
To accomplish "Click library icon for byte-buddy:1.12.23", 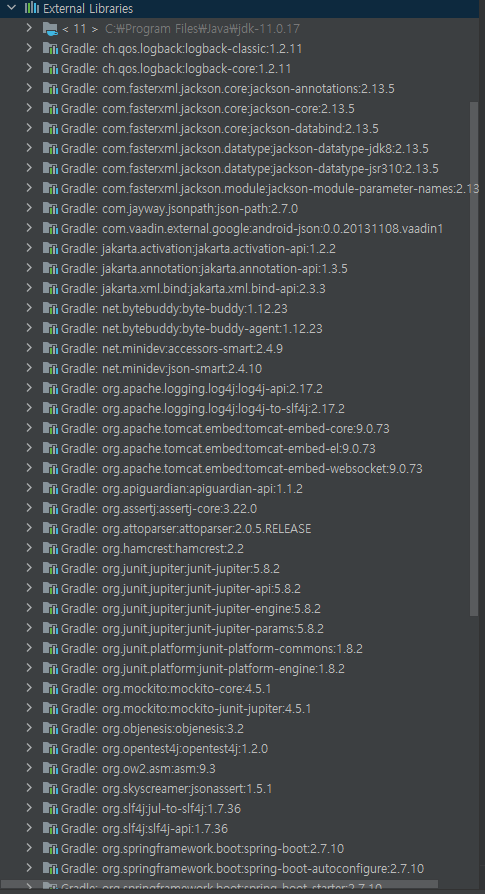I will coord(51,308).
